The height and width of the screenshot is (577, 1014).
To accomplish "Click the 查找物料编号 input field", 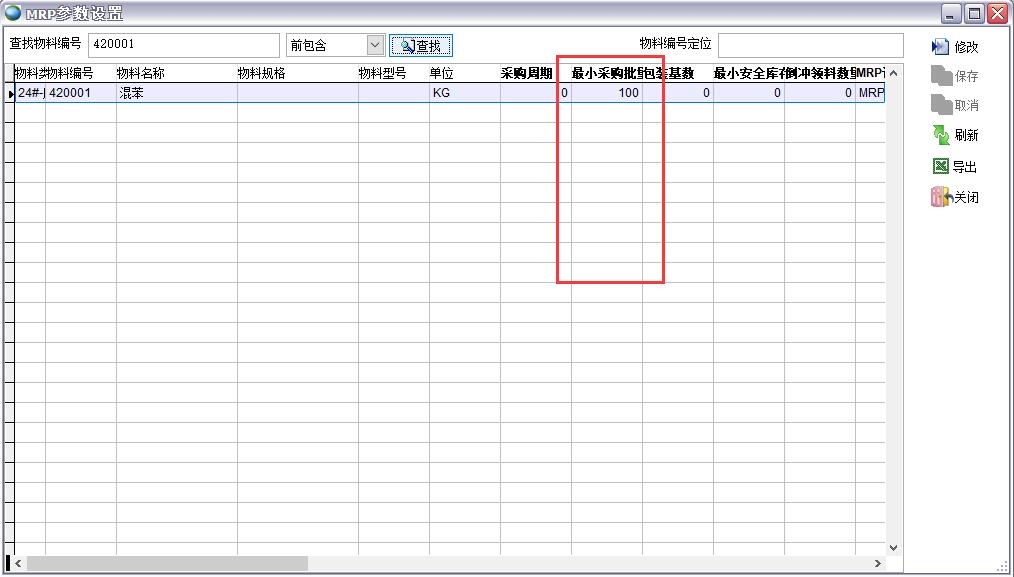I will click(184, 45).
